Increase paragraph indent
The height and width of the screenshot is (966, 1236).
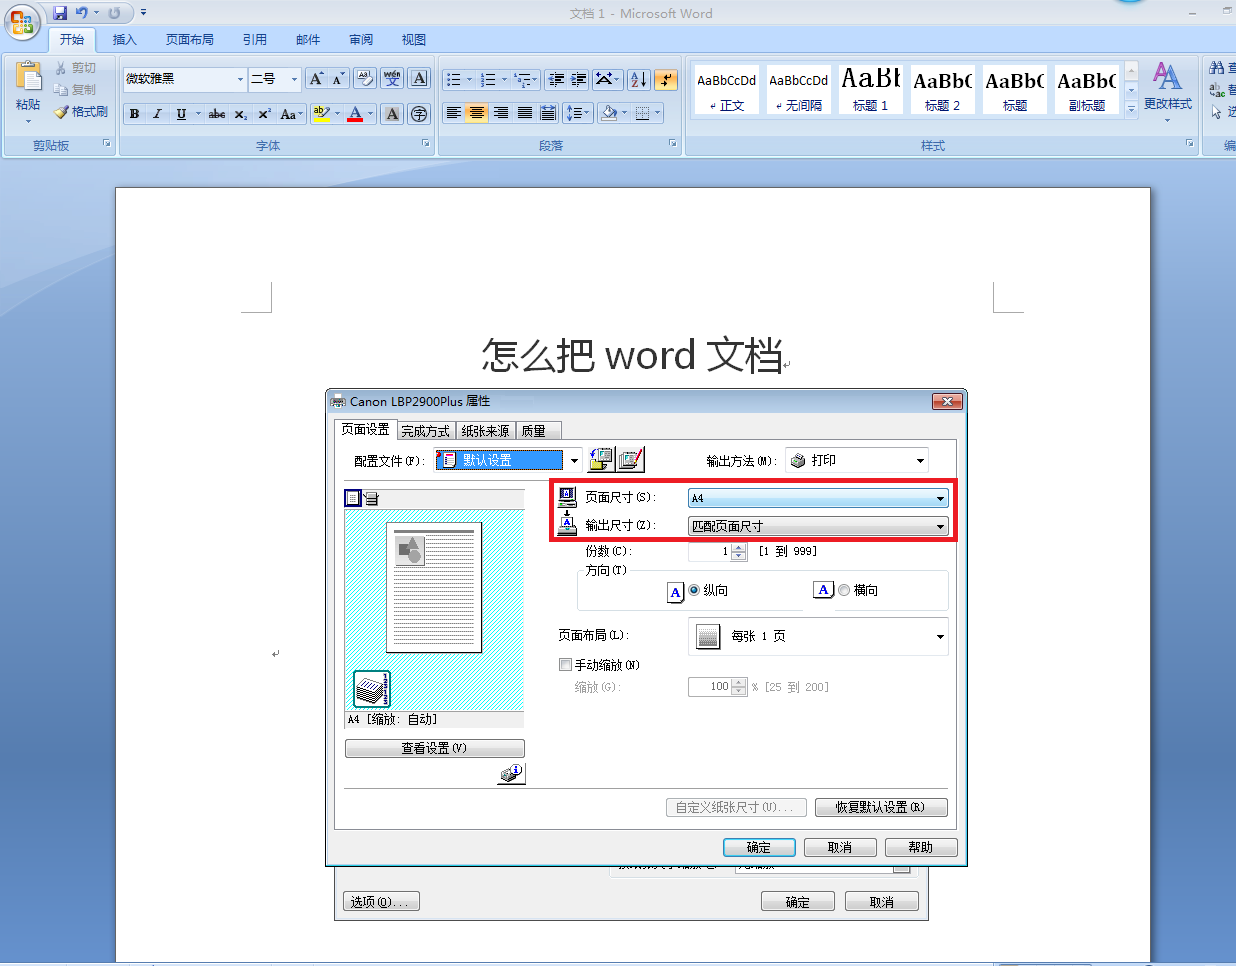coord(578,80)
